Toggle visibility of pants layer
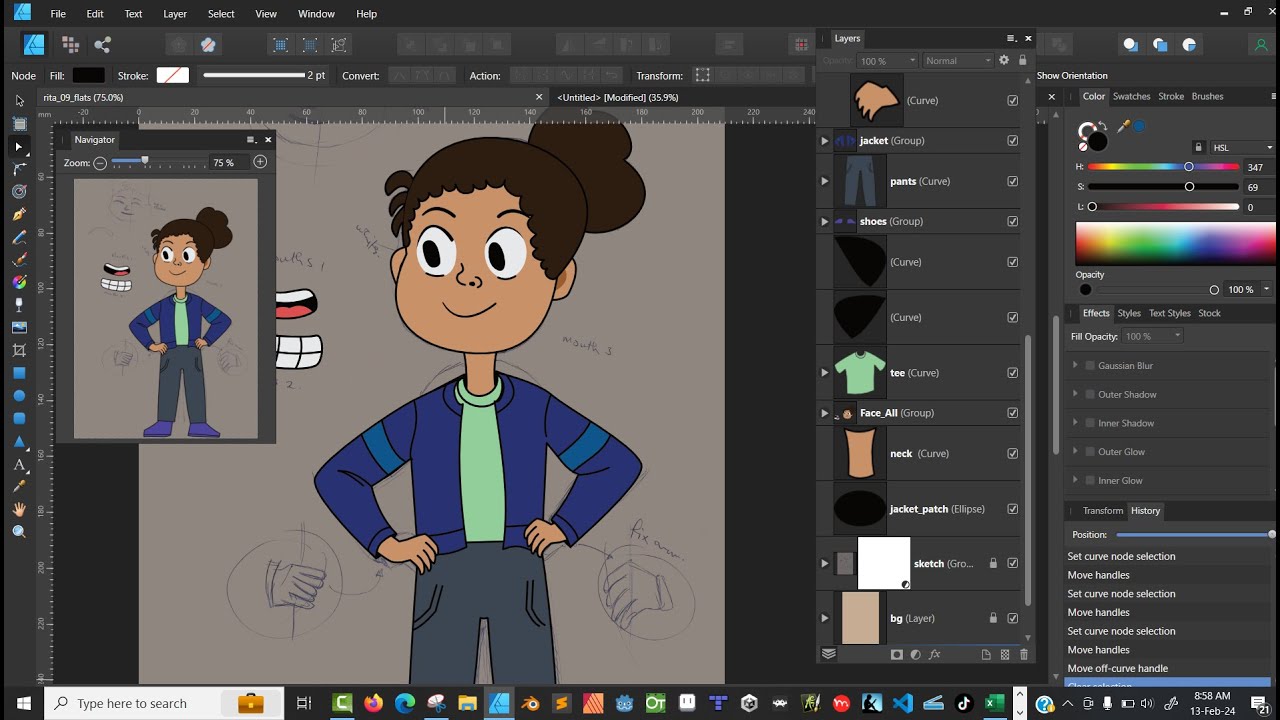 (x=1013, y=181)
